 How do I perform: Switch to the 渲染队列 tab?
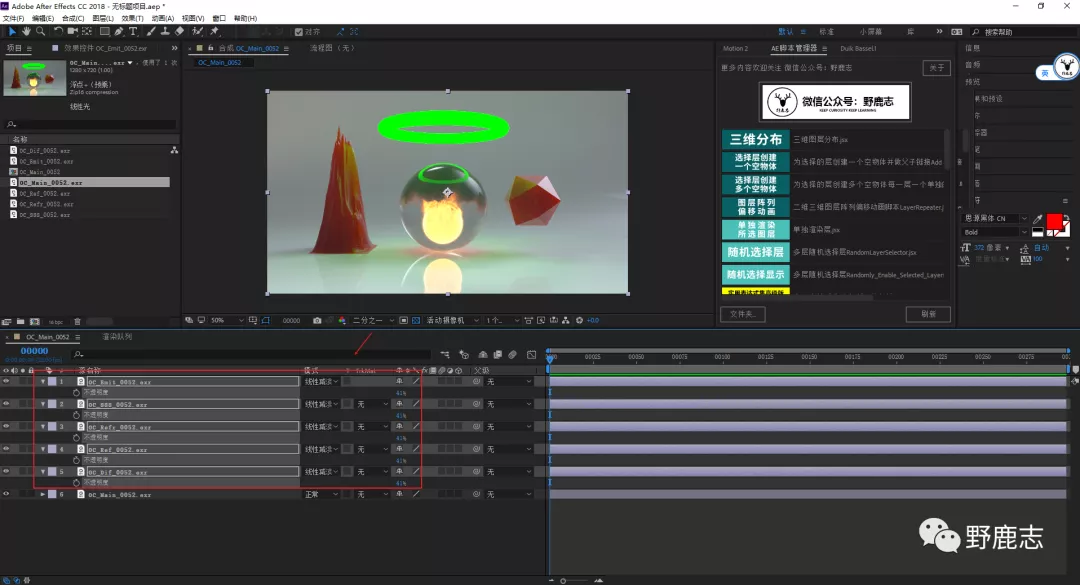[117, 337]
